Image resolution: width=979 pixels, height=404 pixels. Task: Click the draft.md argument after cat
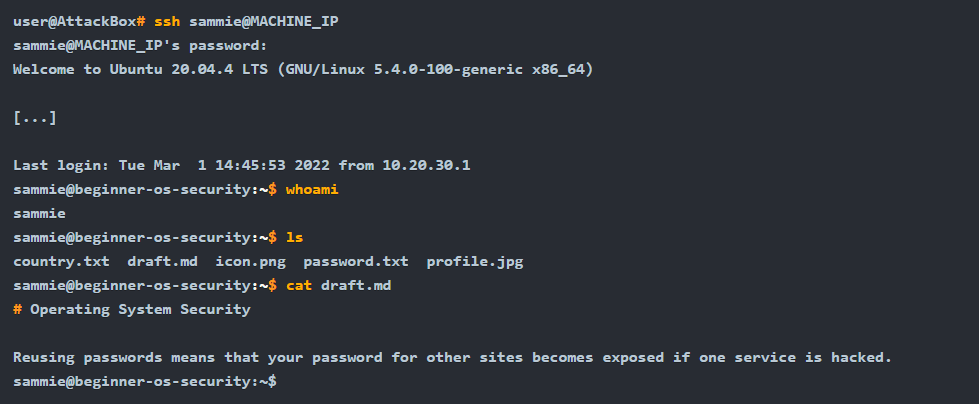pyautogui.click(x=356, y=285)
